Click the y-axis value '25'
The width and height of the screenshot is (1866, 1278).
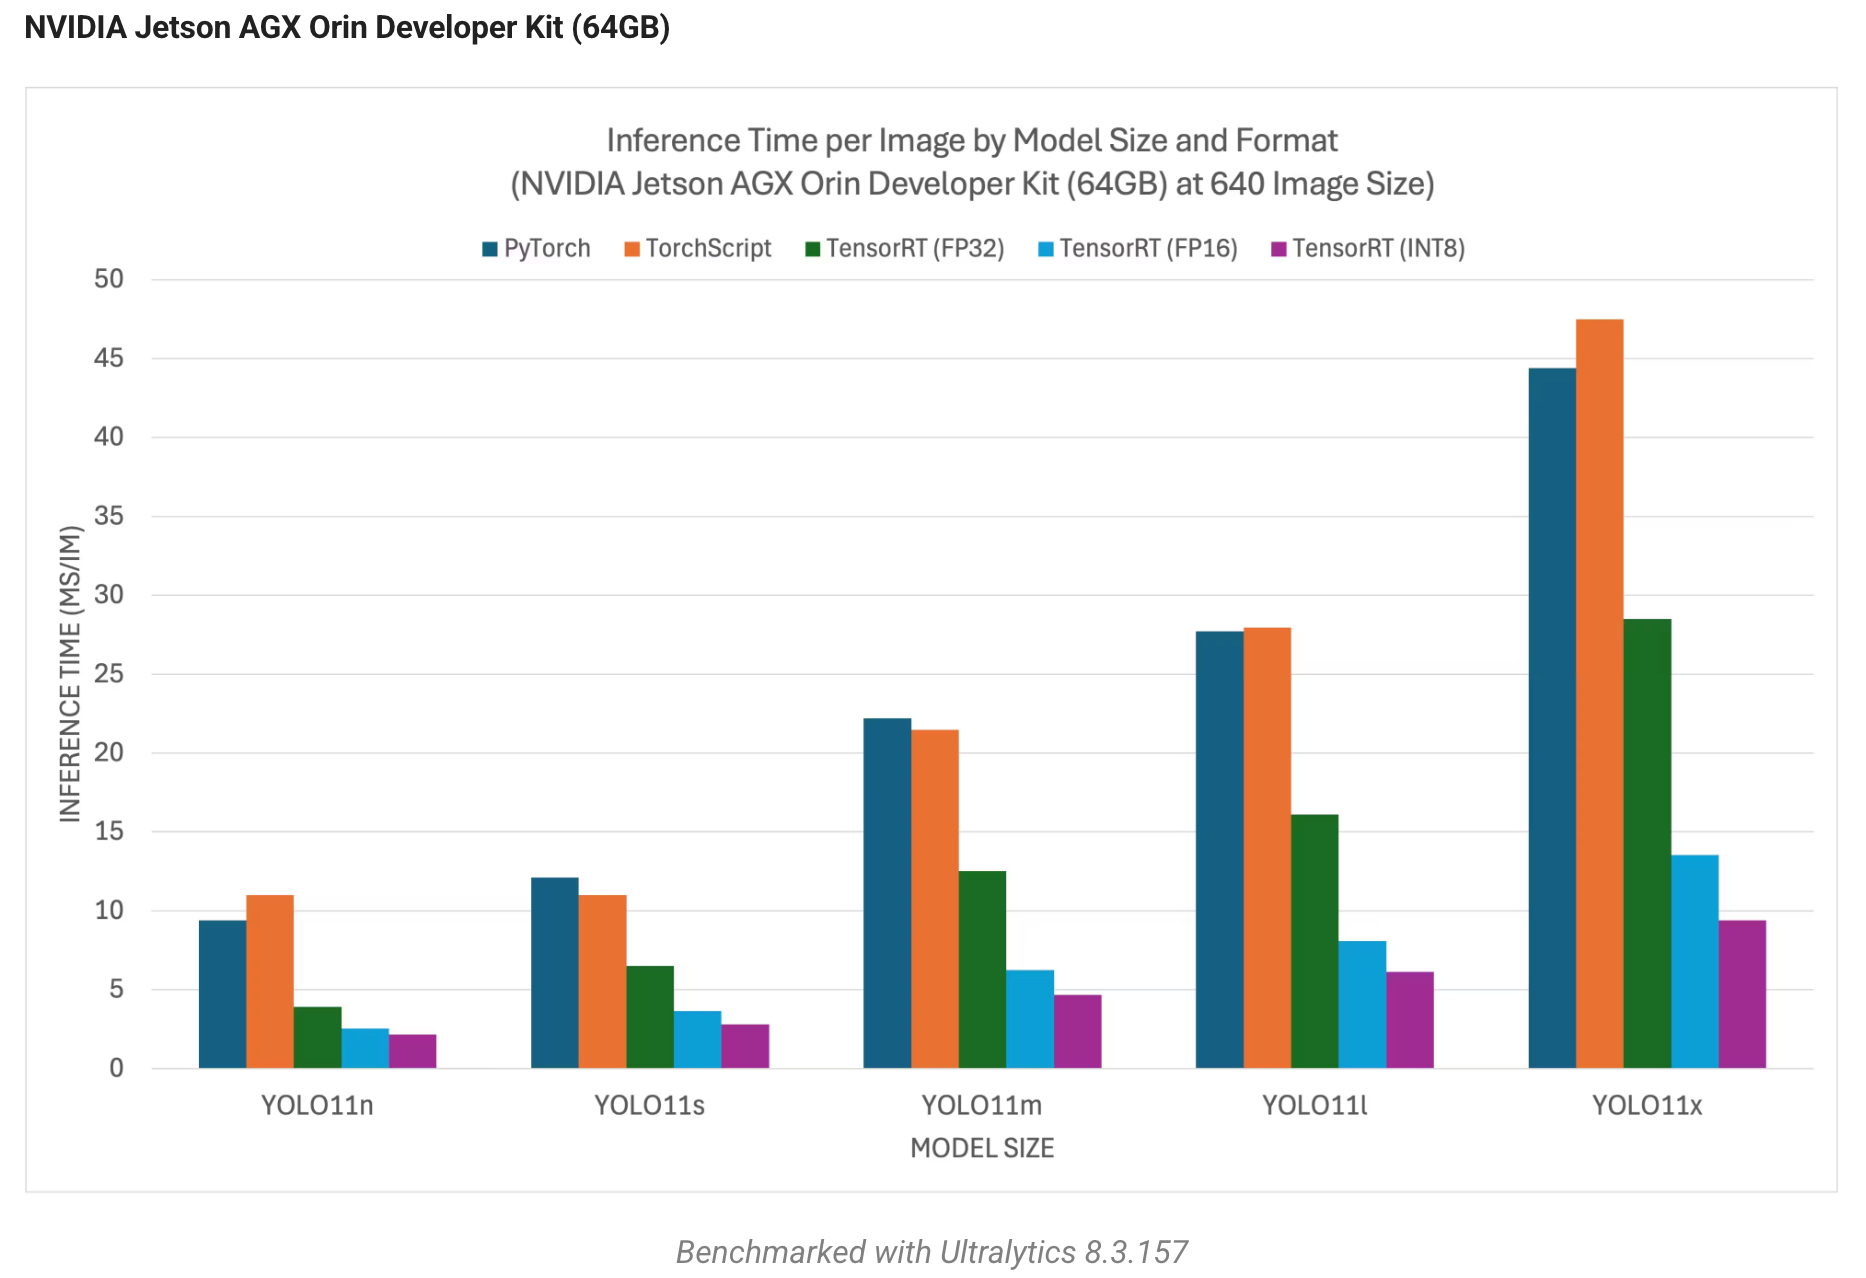point(109,674)
